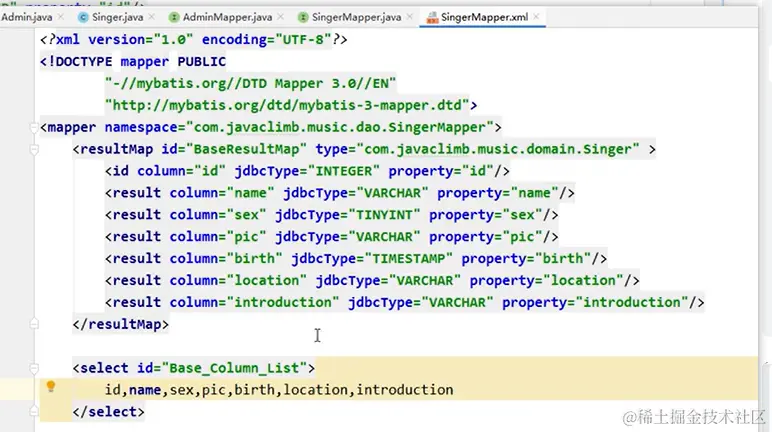Screen dimensions: 772x432
Task: Click the SingerMapper.java interface icon
Action: pos(303,17)
